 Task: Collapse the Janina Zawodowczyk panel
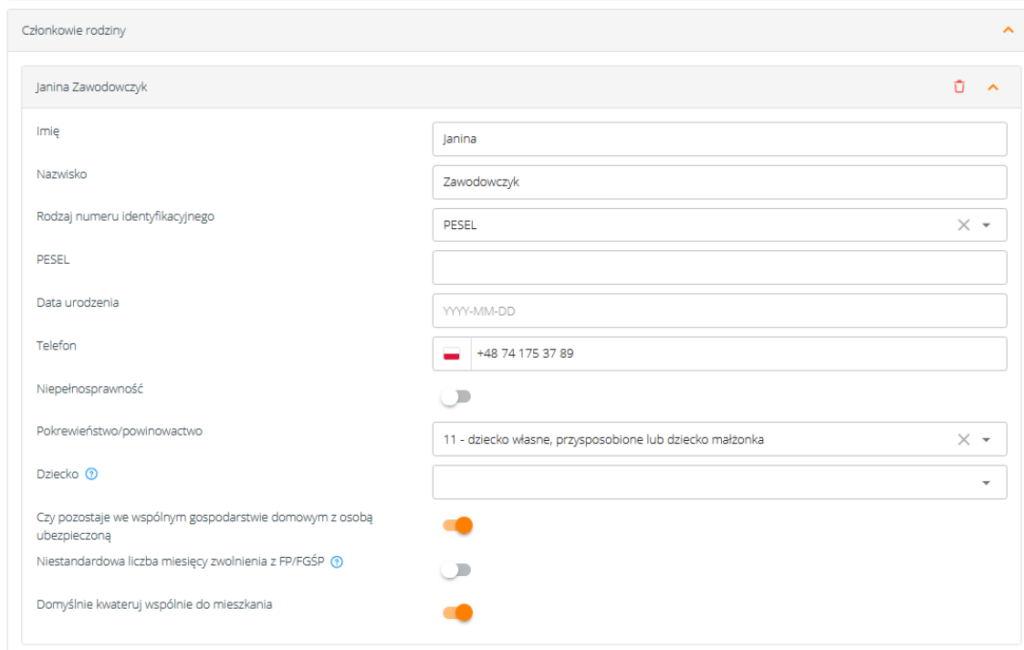993,87
